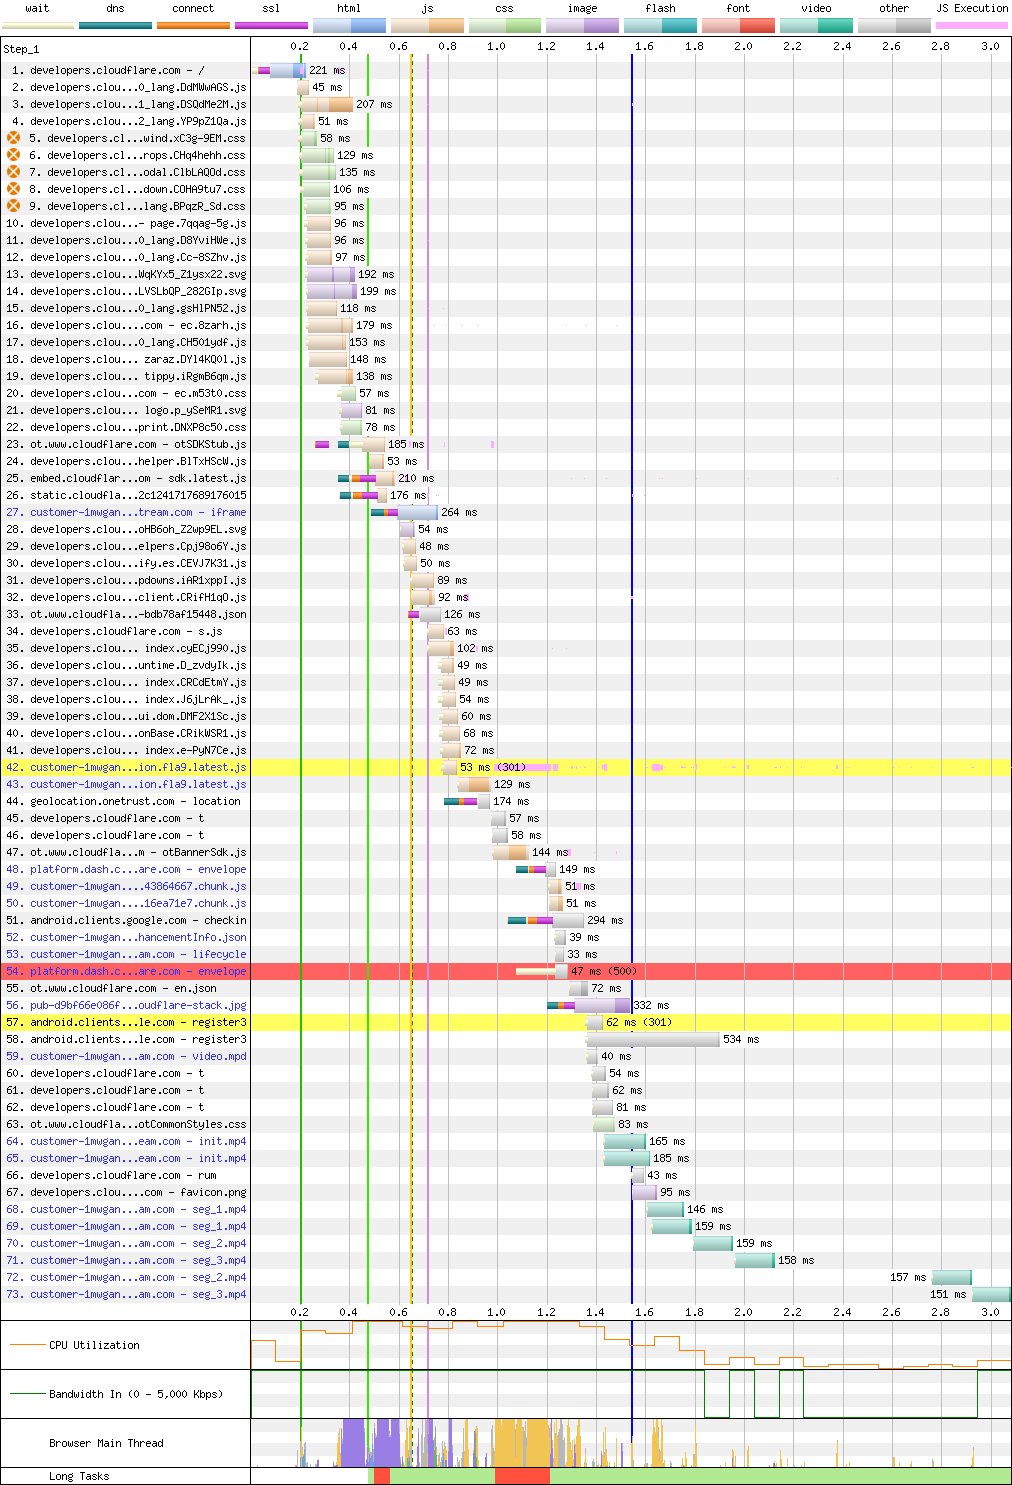Click the flash legend color bar

point(661,25)
